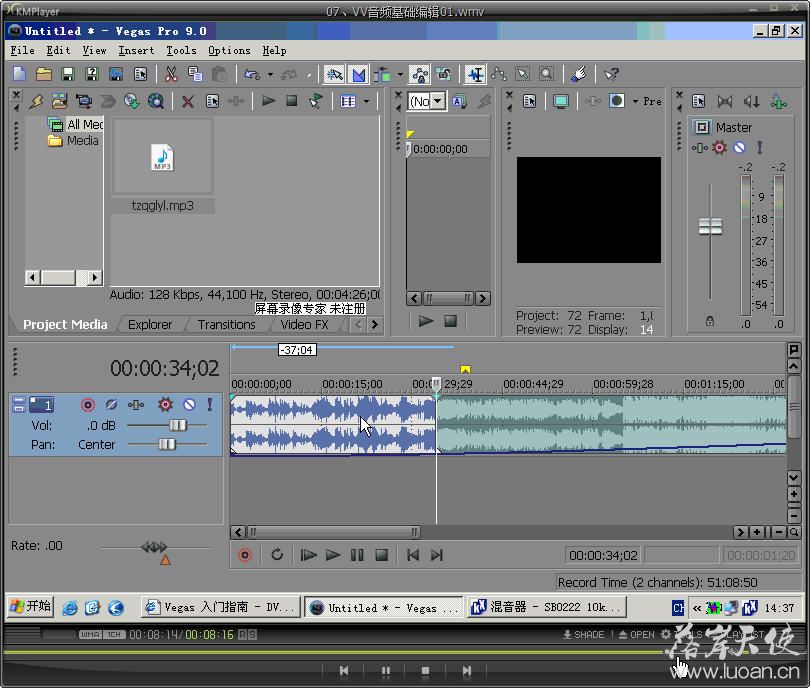Screen dimensions: 810x688
Task: Select the Zoom Edit magnifier tool
Action: tap(546, 75)
